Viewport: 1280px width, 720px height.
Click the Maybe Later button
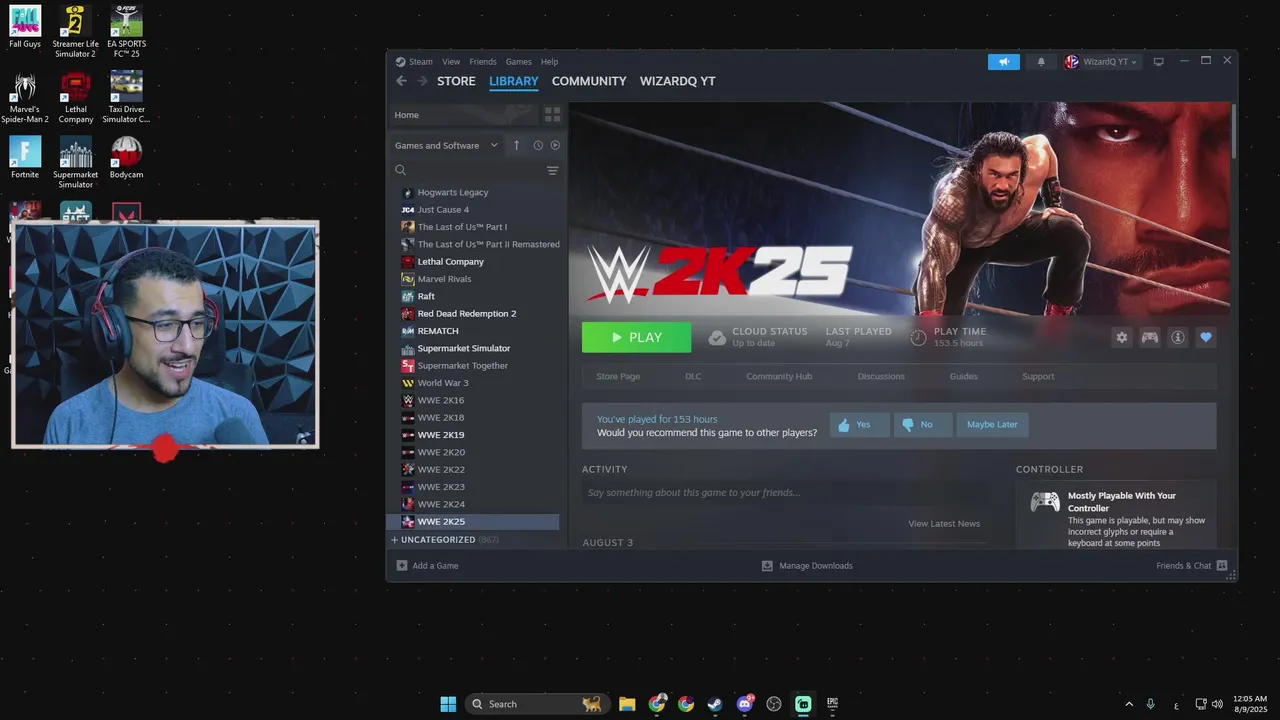(992, 425)
